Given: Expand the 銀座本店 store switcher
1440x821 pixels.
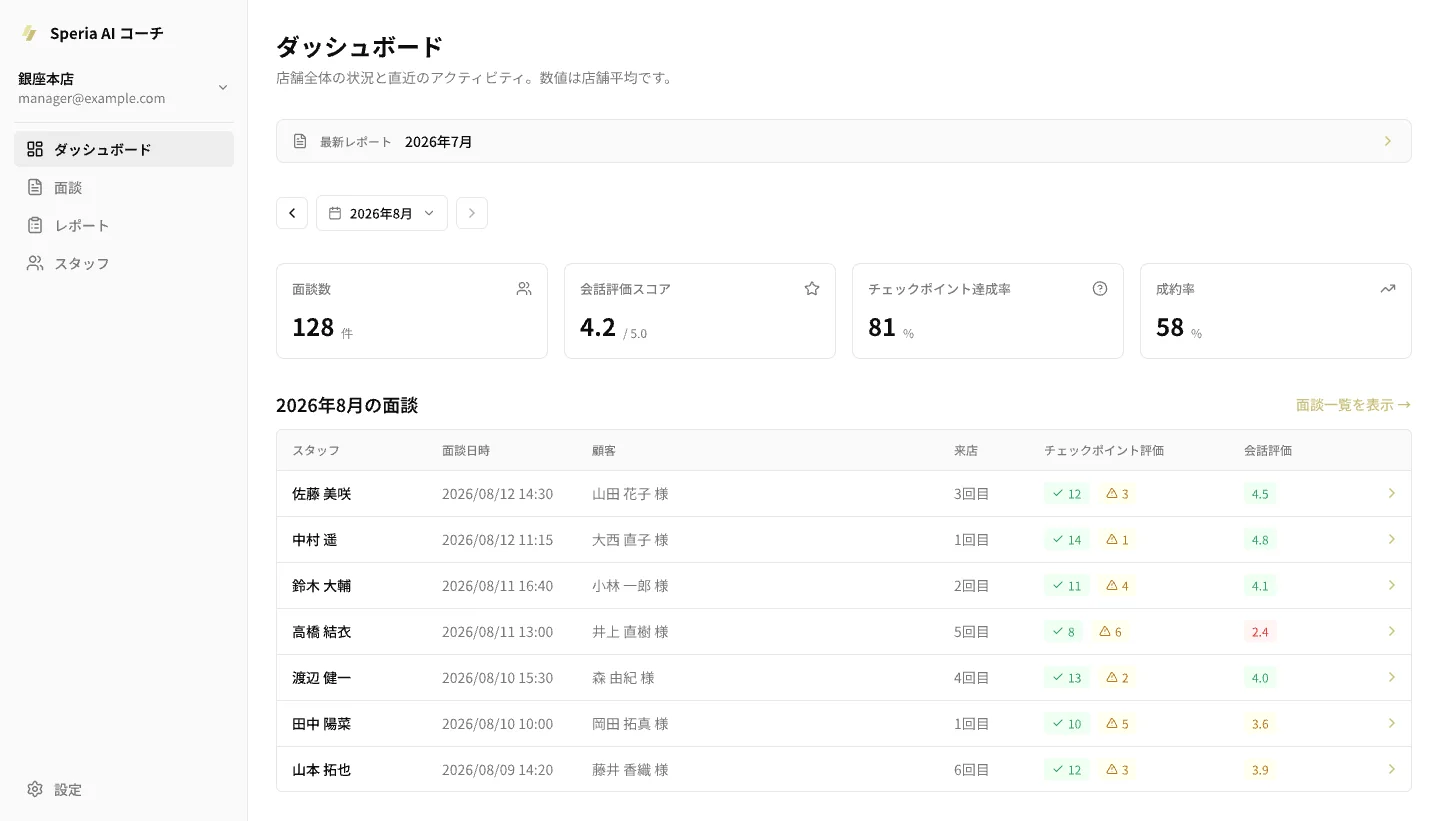Looking at the screenshot, I should click(124, 87).
